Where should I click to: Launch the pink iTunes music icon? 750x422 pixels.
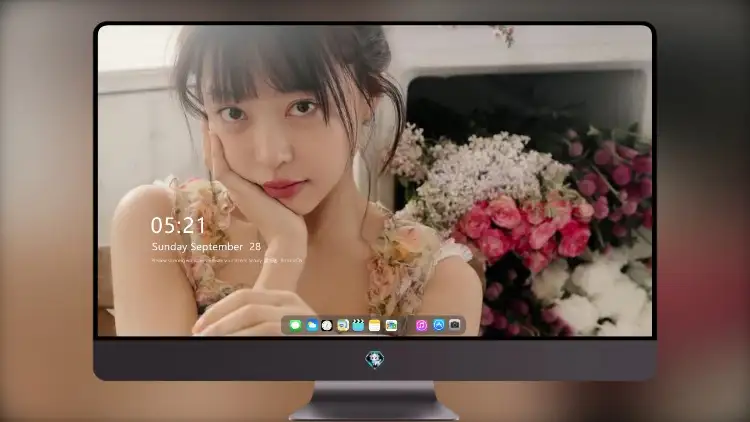click(421, 325)
